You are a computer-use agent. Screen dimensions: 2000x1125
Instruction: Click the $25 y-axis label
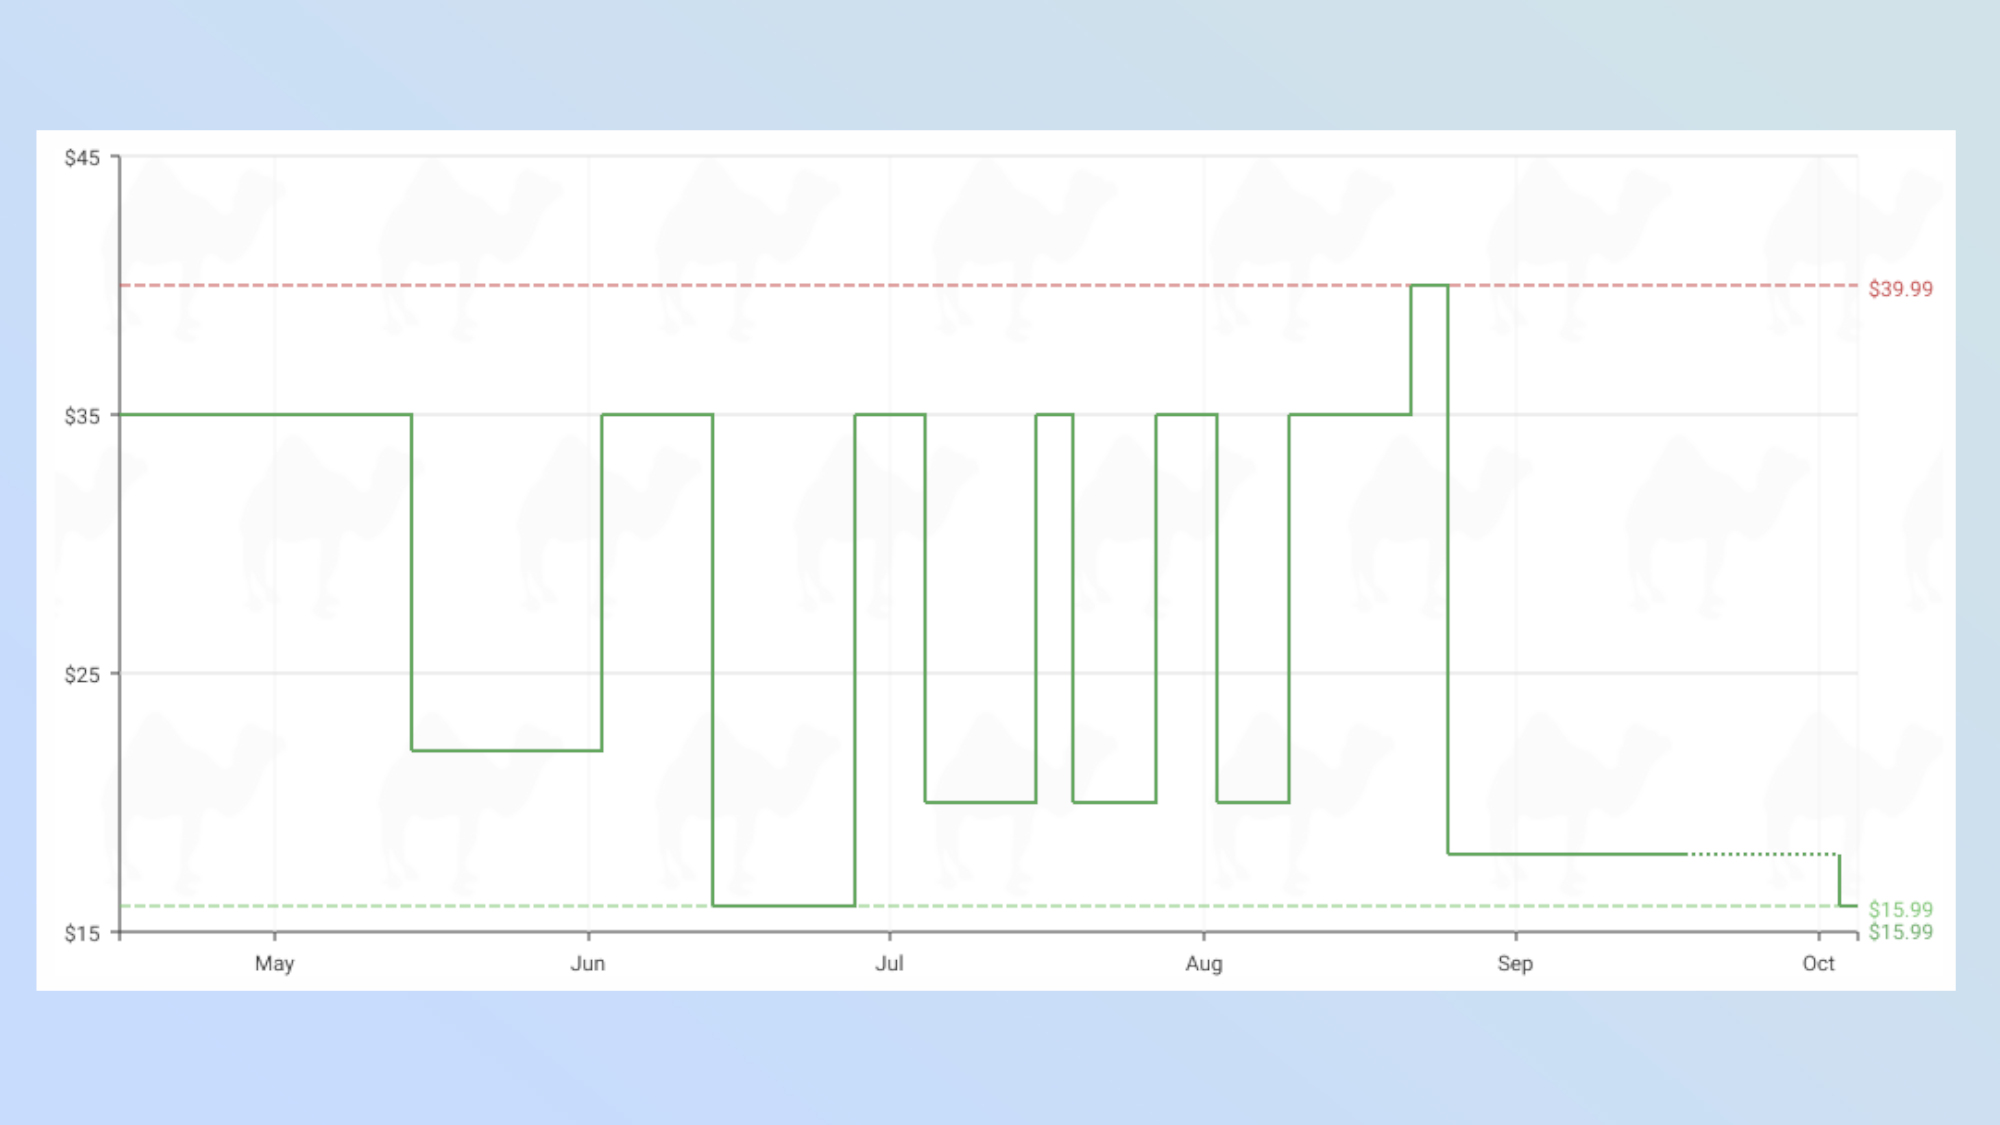pos(82,675)
